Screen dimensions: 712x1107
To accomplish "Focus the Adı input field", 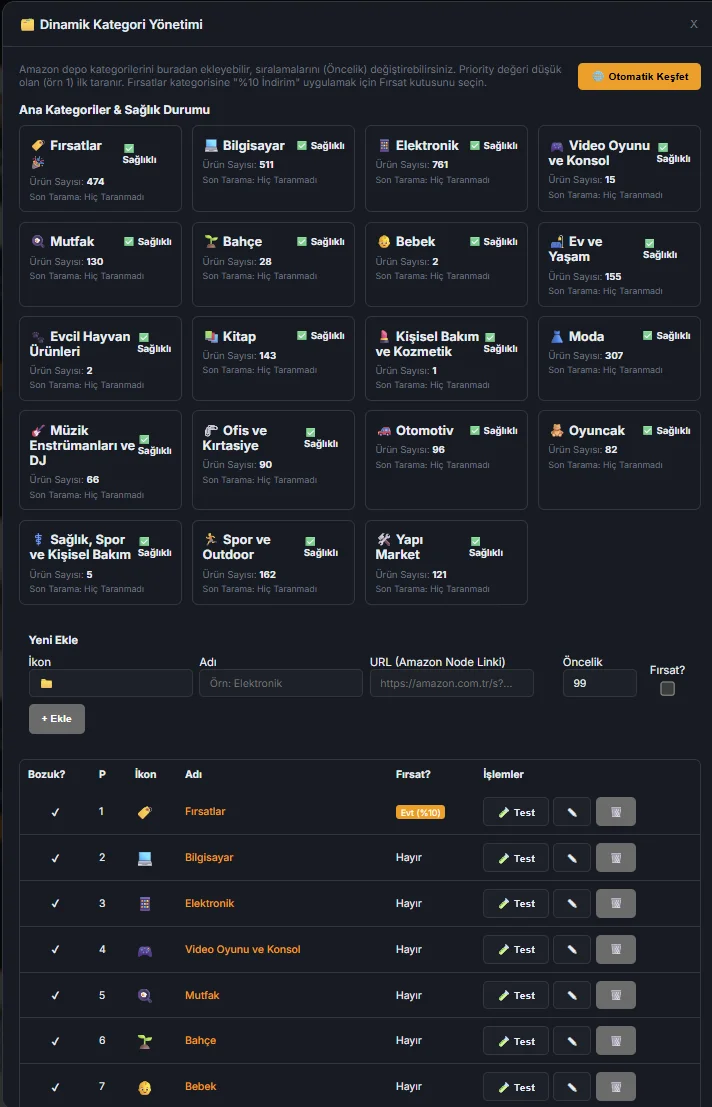I will pos(281,683).
